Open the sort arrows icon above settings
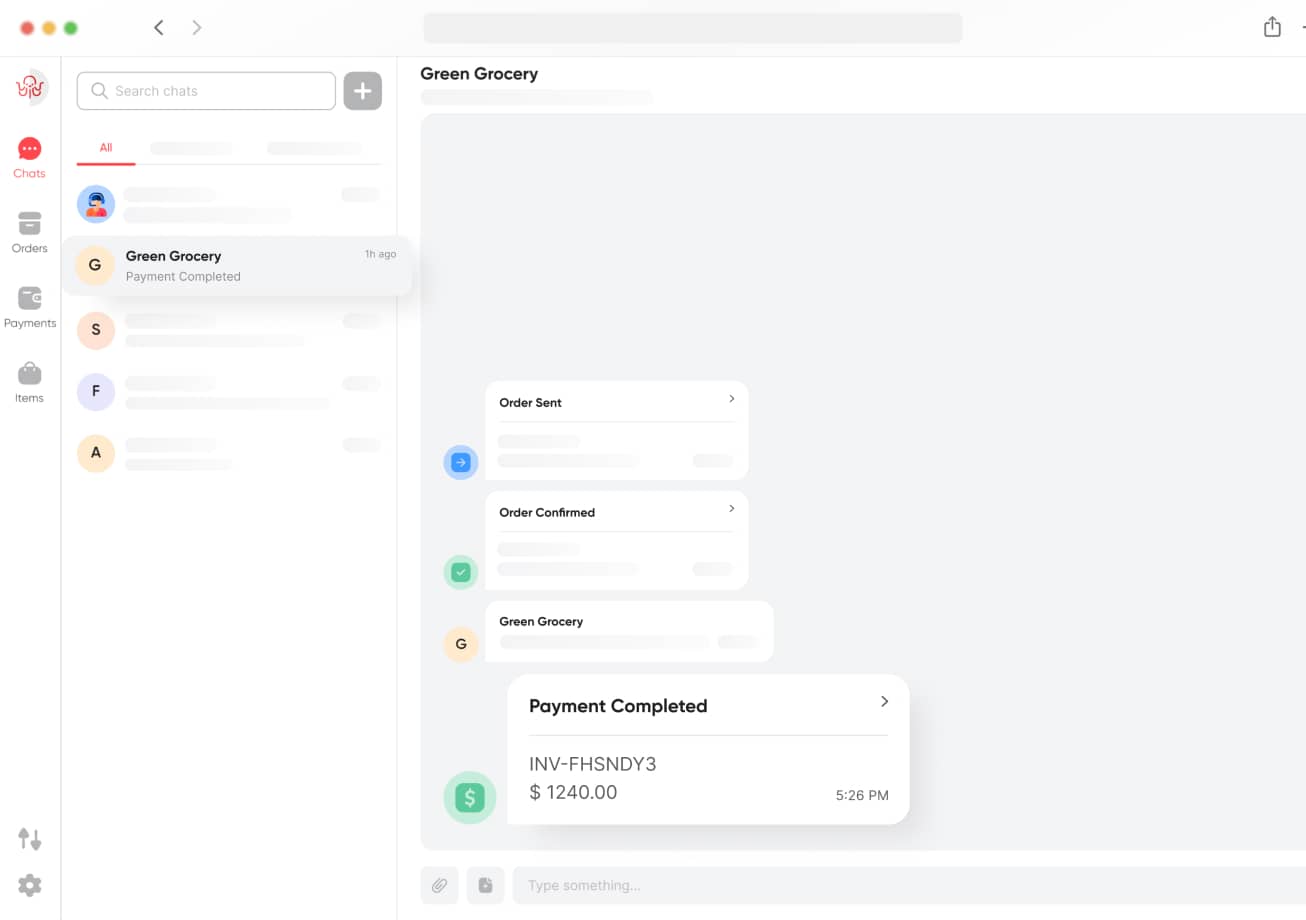This screenshot has width=1306, height=920. pyautogui.click(x=29, y=839)
